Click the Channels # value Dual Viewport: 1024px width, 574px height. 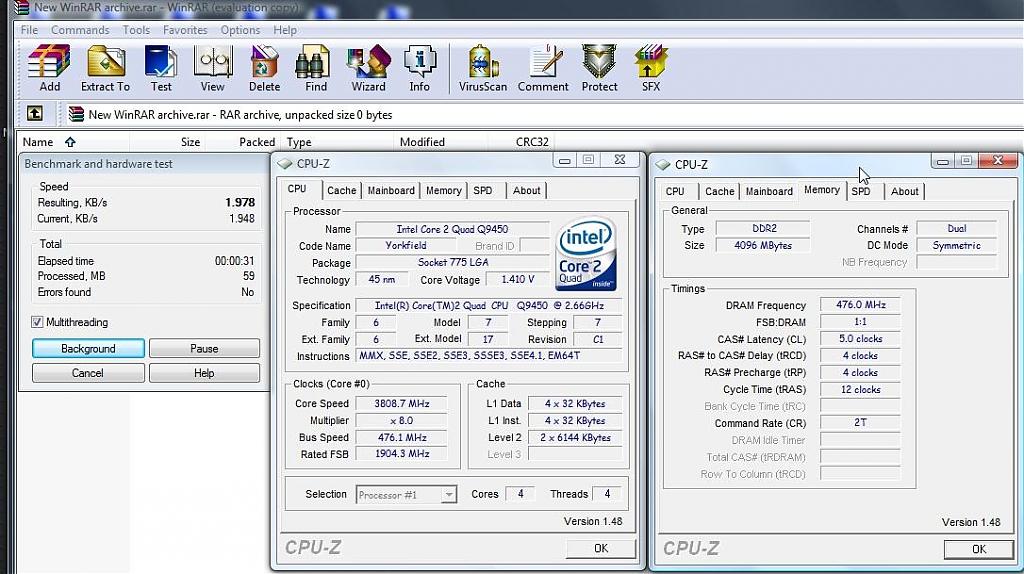coord(957,229)
